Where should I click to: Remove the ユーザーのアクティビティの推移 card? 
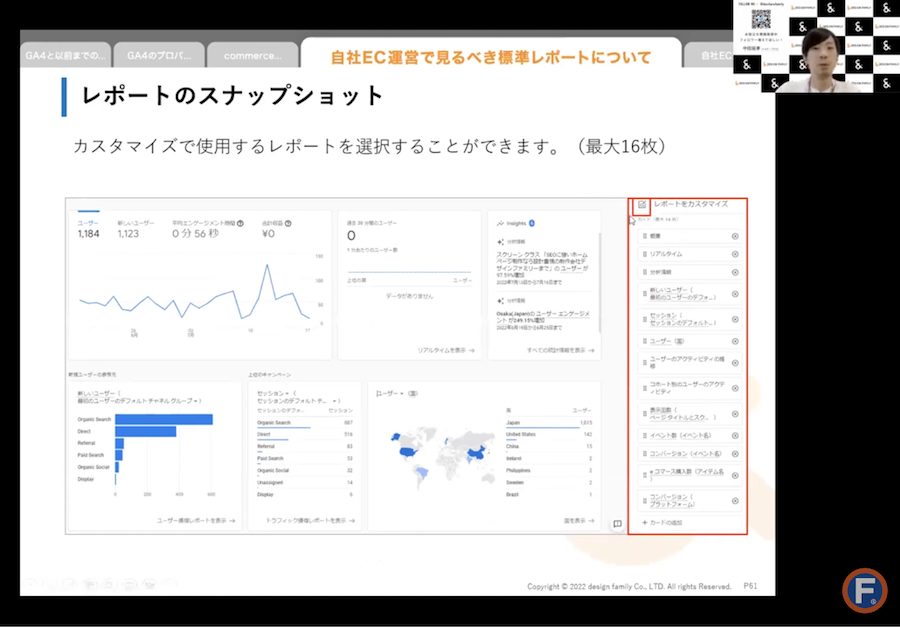click(x=735, y=363)
